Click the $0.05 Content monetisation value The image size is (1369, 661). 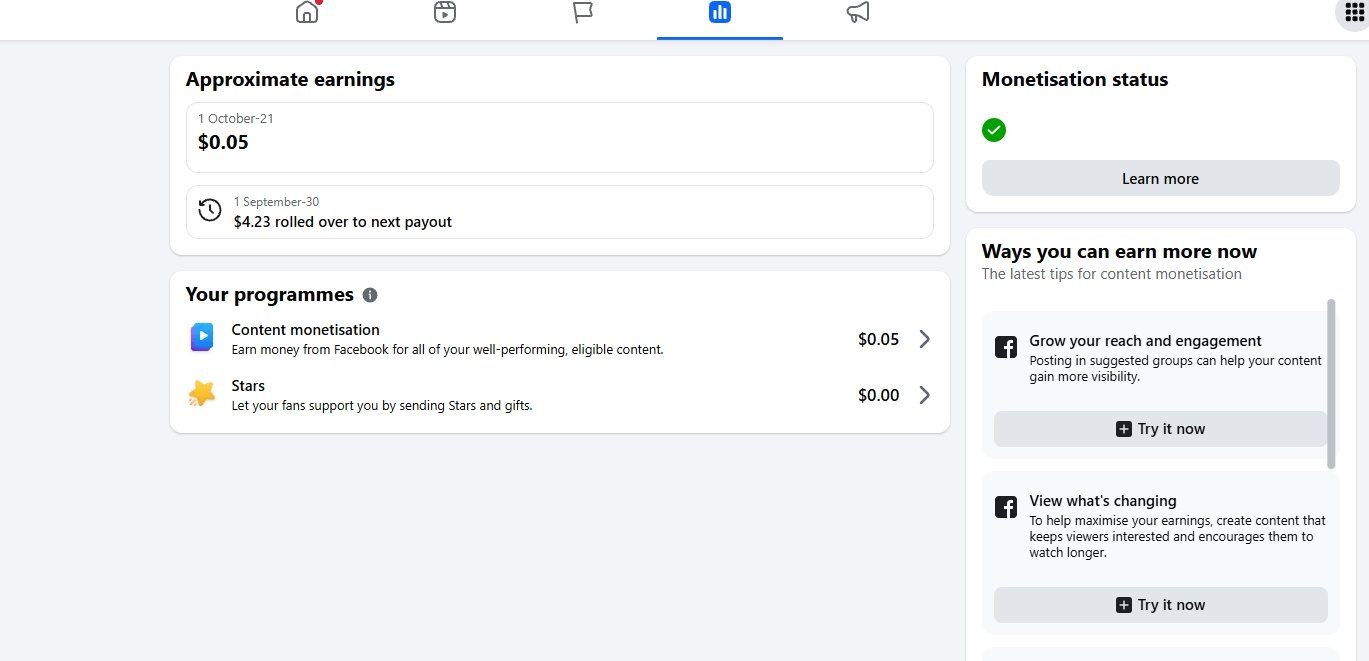tap(879, 339)
